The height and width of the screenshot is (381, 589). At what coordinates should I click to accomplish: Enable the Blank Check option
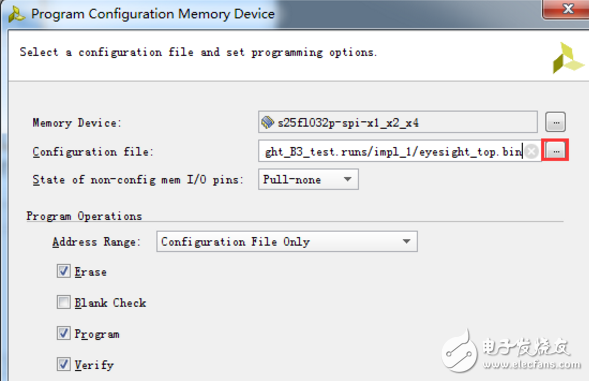click(63, 302)
